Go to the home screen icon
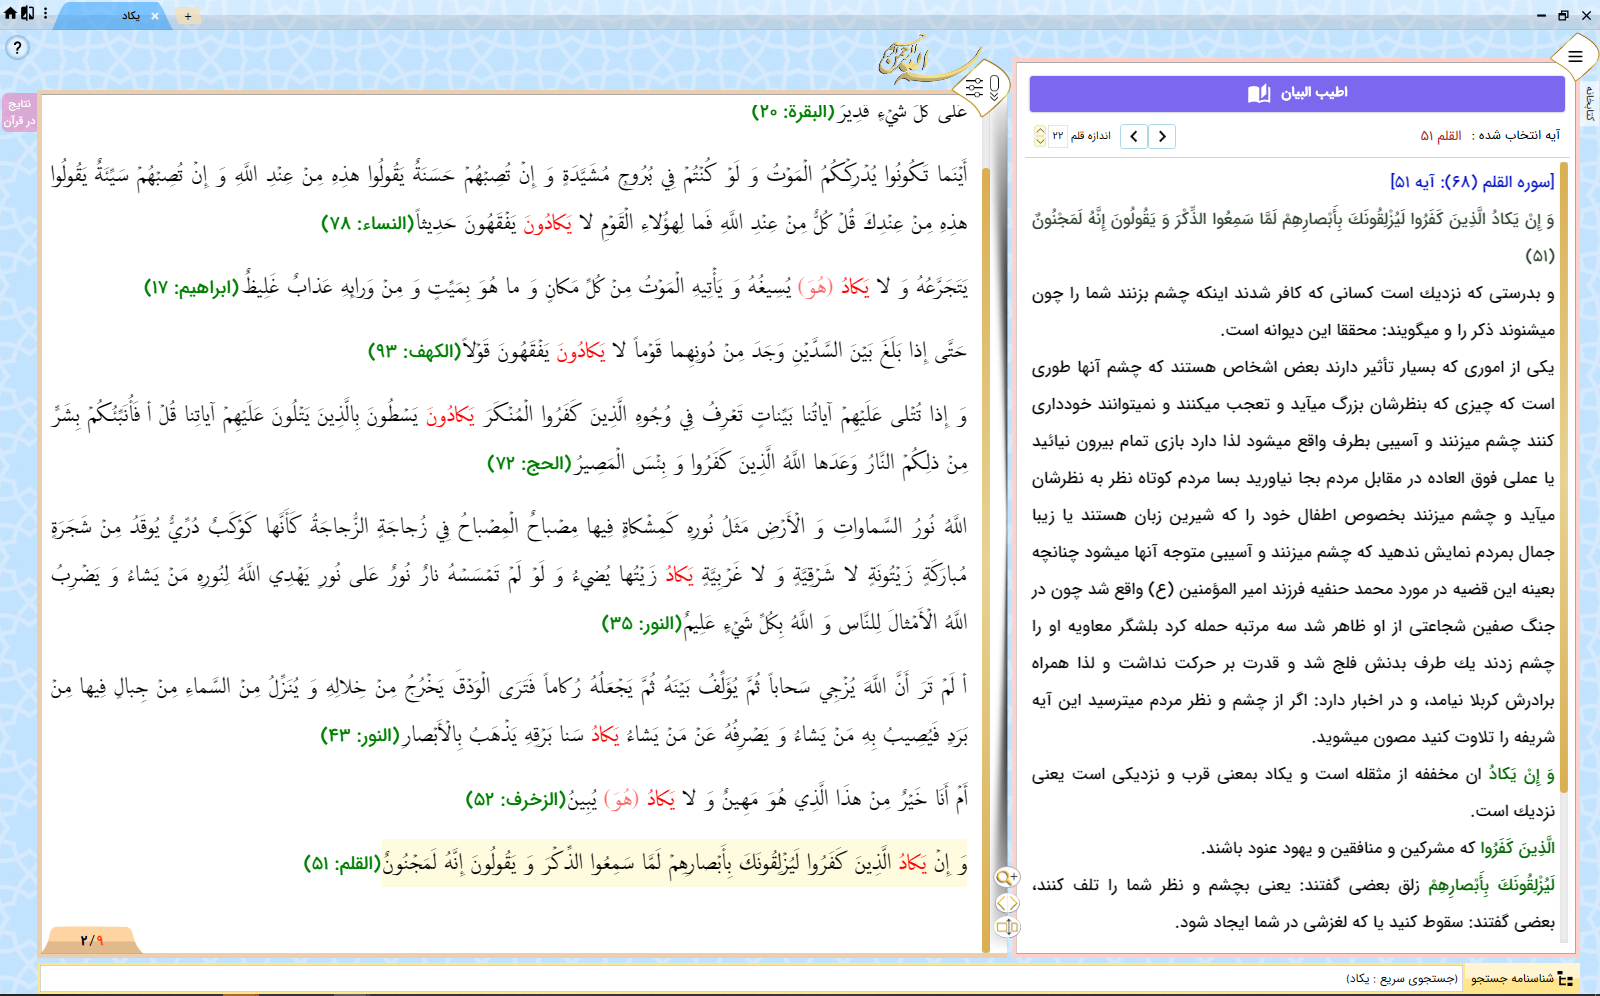This screenshot has width=1600, height=996. (11, 13)
